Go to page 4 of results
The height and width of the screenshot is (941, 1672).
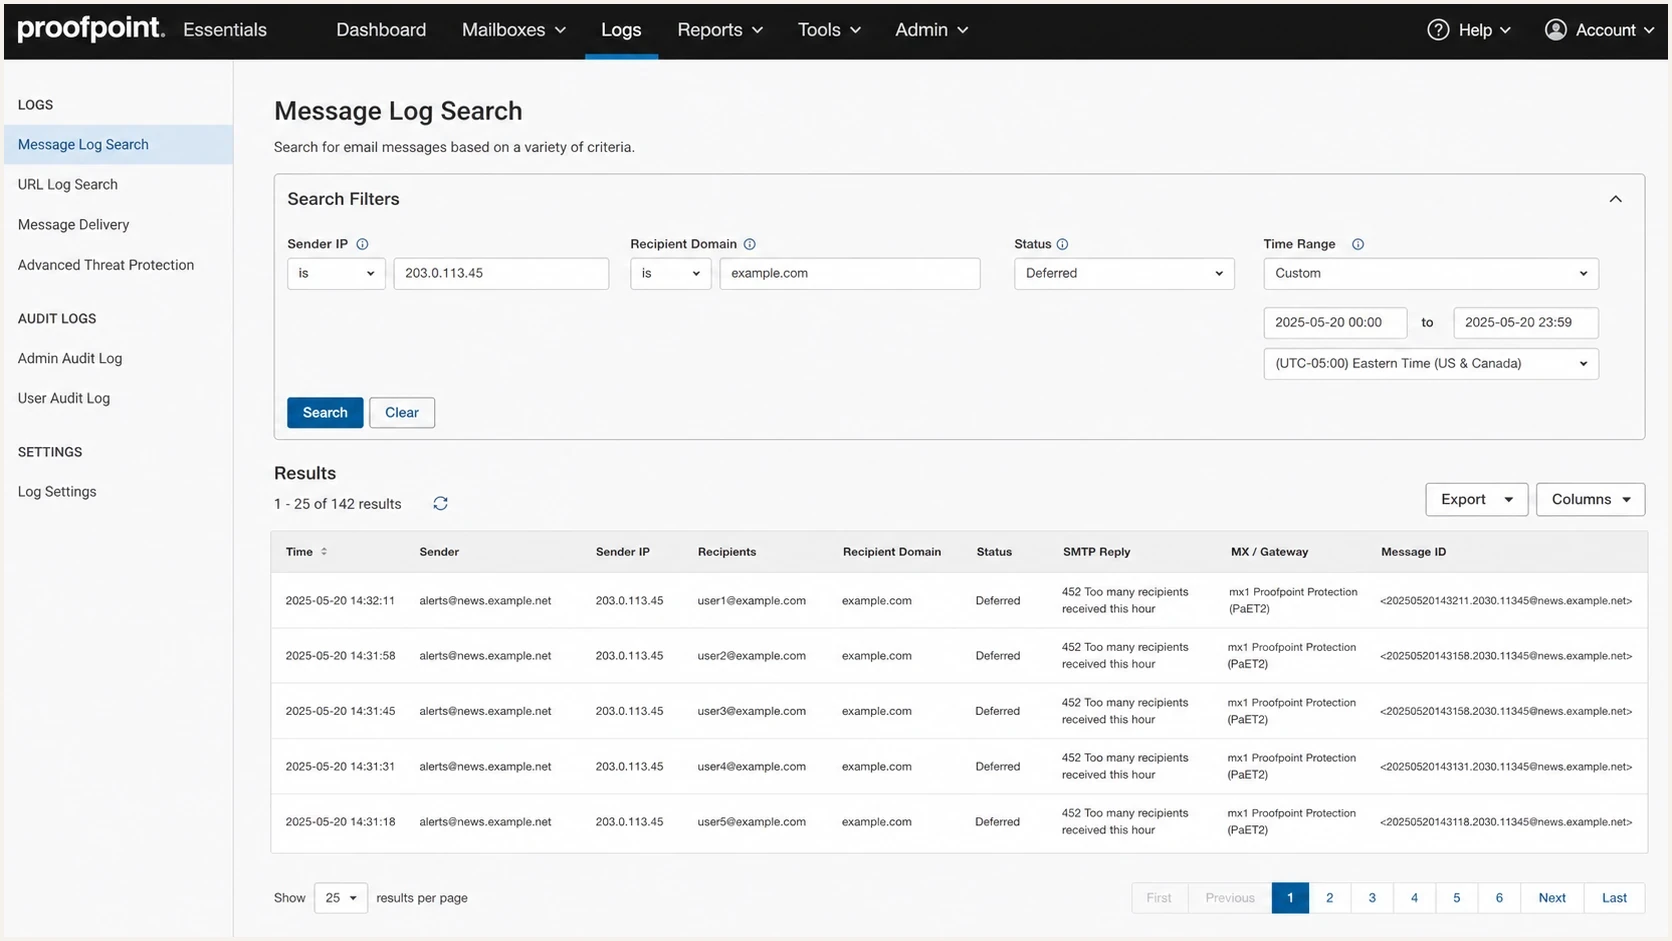tap(1414, 898)
